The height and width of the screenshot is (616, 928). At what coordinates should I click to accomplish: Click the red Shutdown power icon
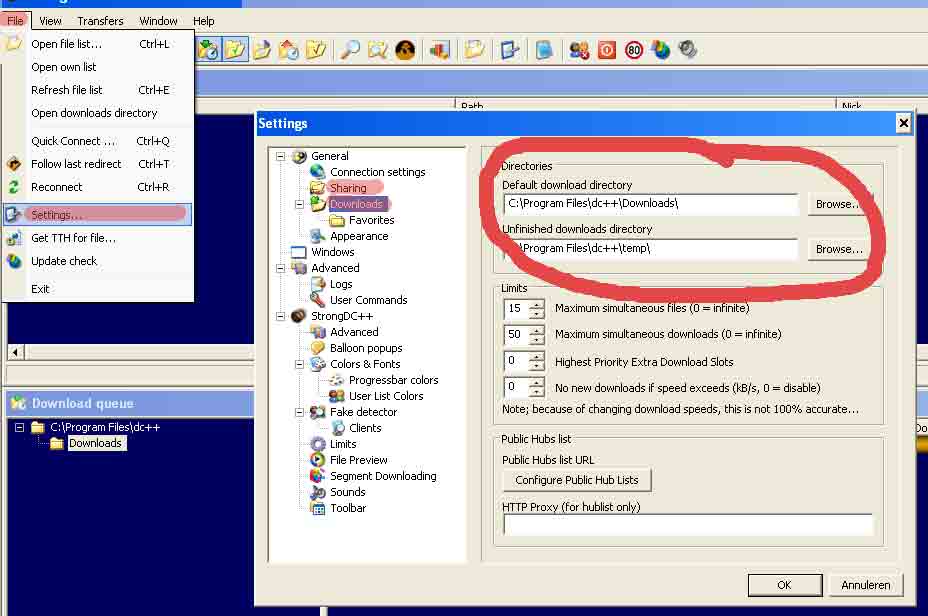point(607,50)
